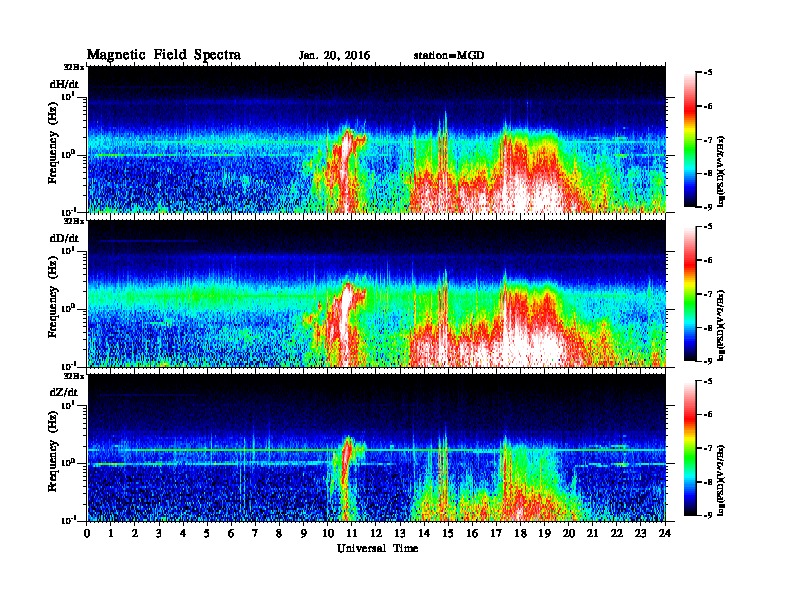Click the "-5" tick on dZ/dt color scale
Screen dimensions: 792x612
click(x=708, y=381)
